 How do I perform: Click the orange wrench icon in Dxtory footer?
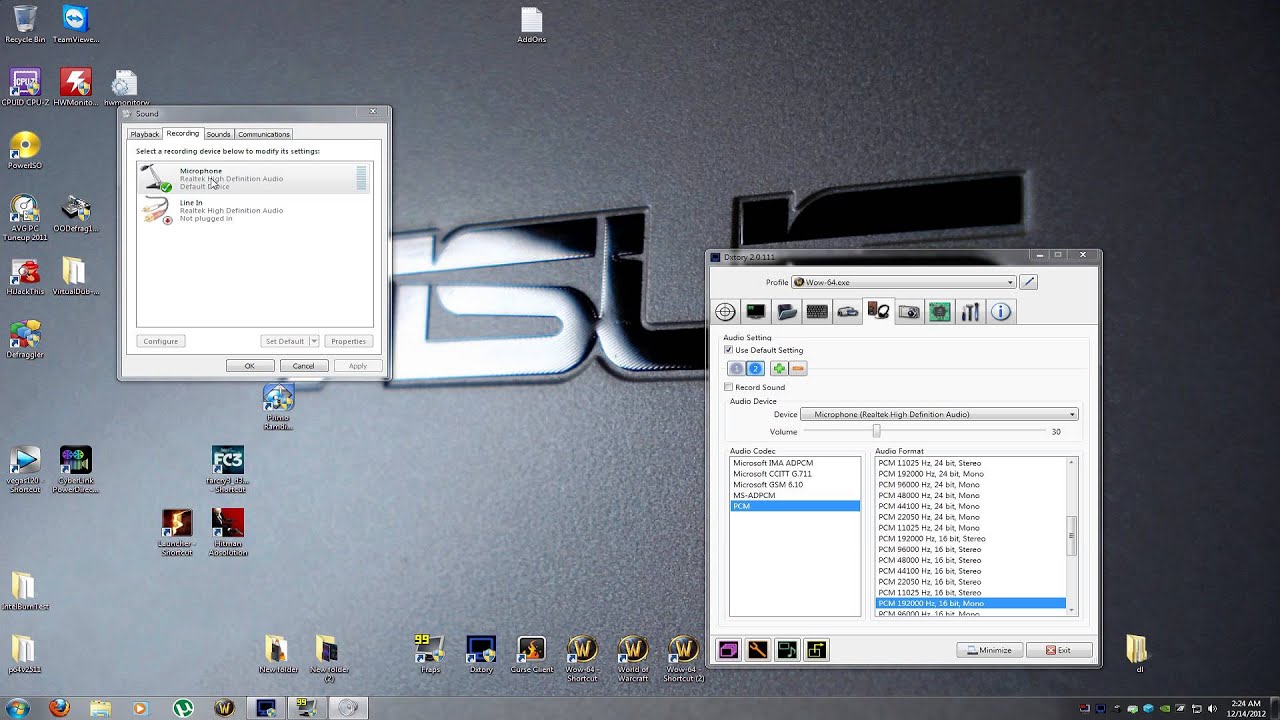[x=758, y=650]
